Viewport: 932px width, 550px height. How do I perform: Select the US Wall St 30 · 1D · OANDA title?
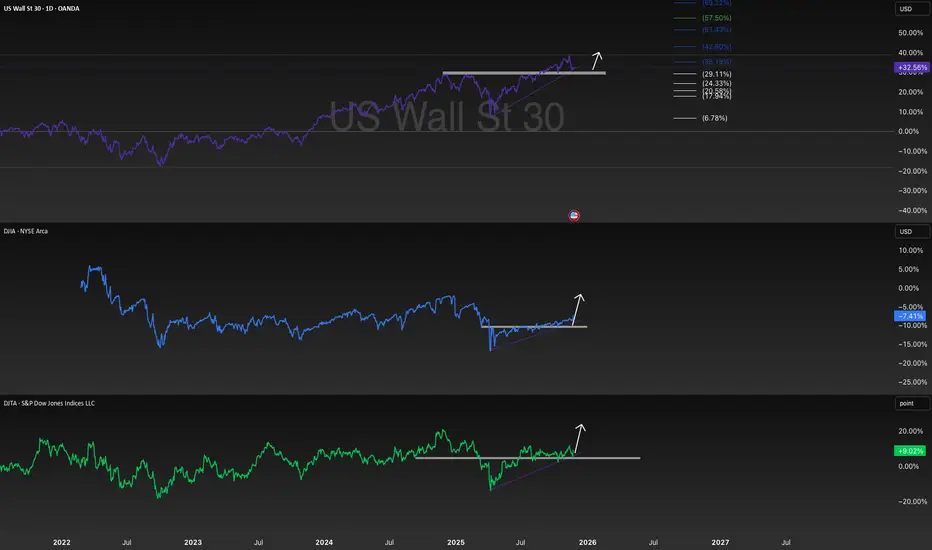[42, 8]
